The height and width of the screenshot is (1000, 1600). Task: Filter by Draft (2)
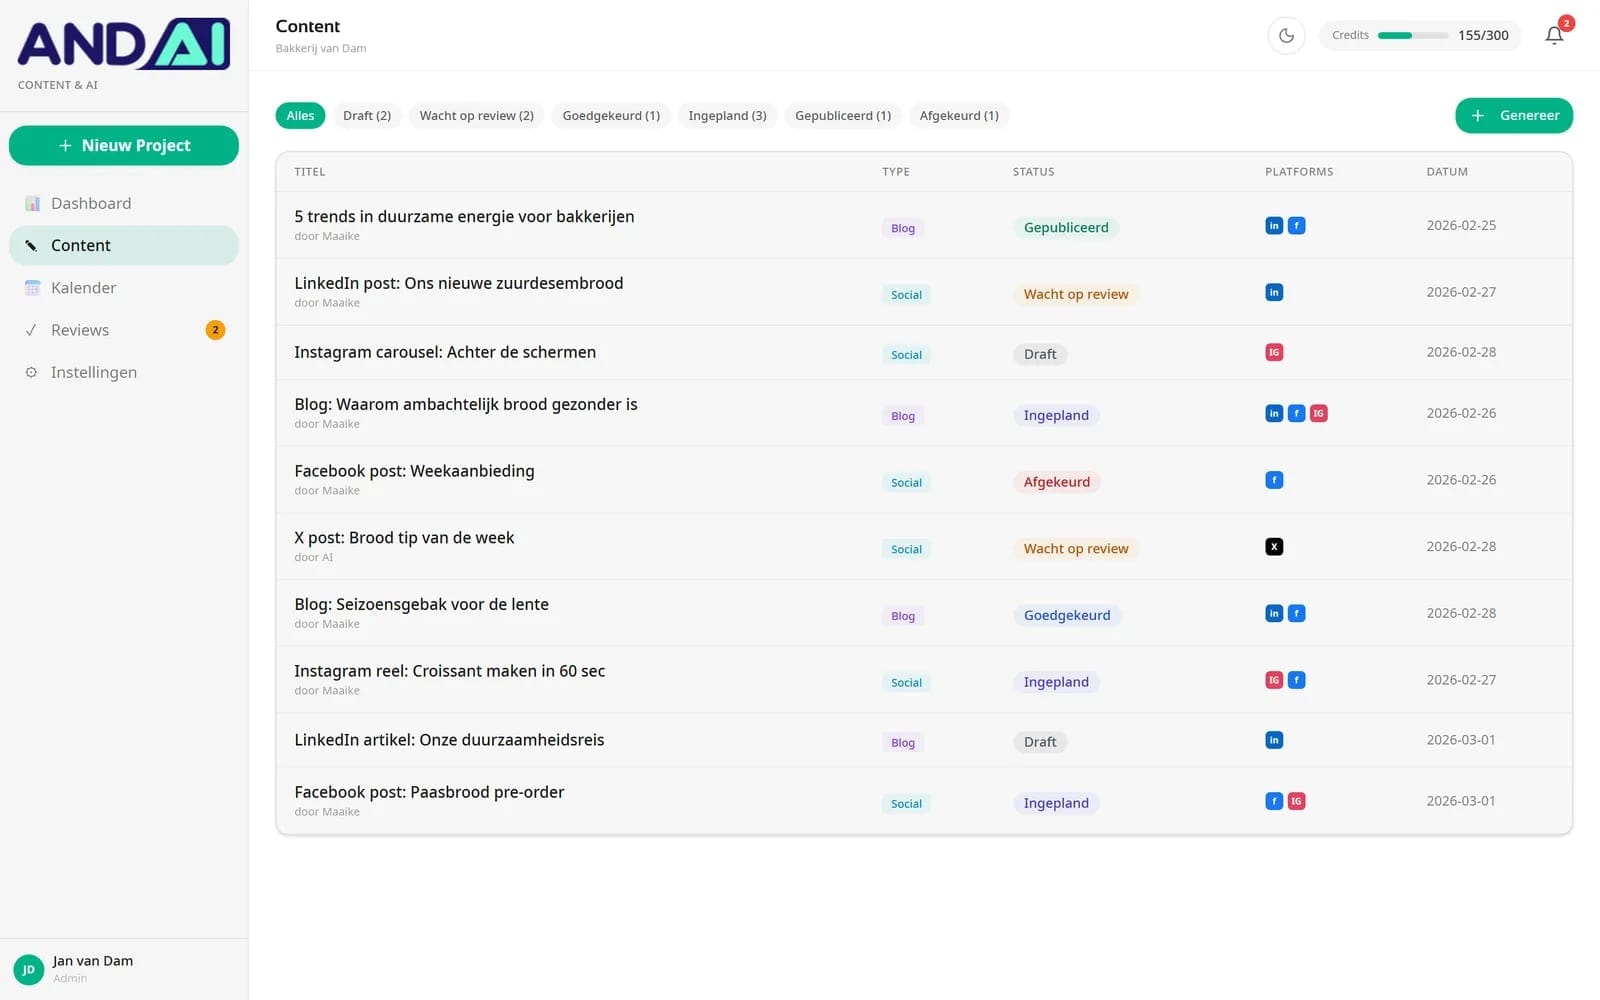[367, 116]
